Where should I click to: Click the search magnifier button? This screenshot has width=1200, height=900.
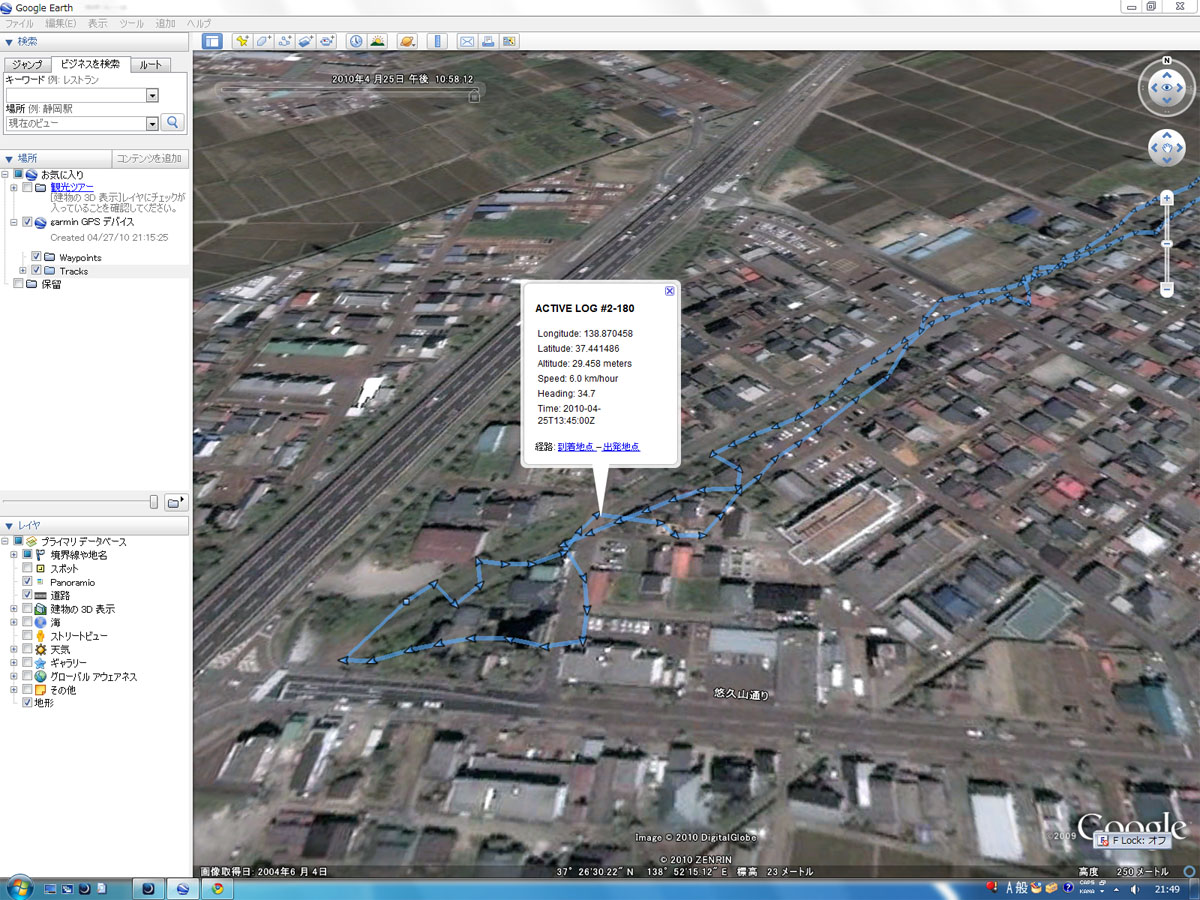tap(173, 123)
